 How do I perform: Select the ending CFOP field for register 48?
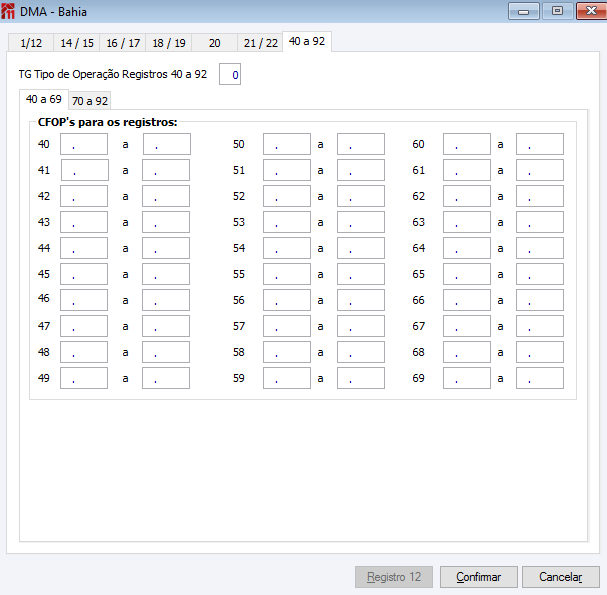pos(166,352)
